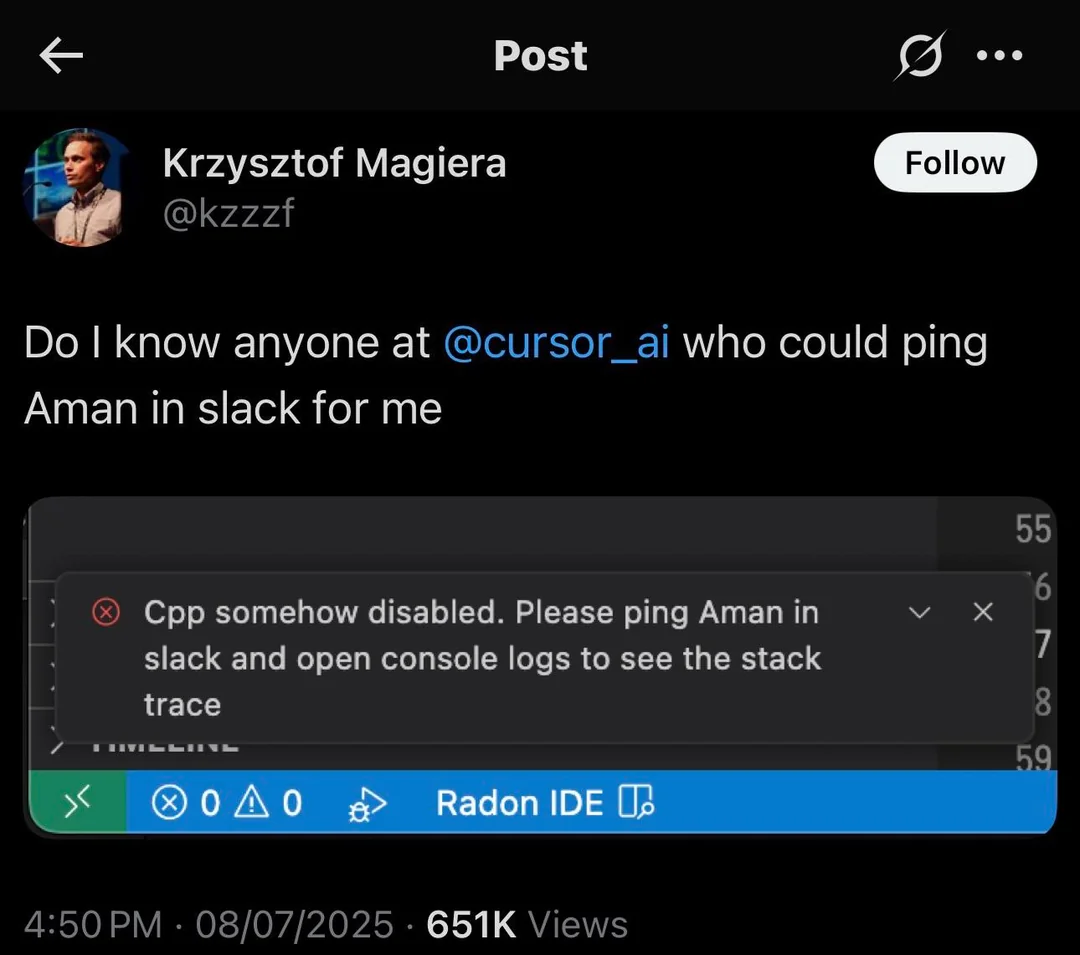The height and width of the screenshot is (955, 1080).
Task: Click the errors count icon in status bar
Action: click(x=169, y=803)
